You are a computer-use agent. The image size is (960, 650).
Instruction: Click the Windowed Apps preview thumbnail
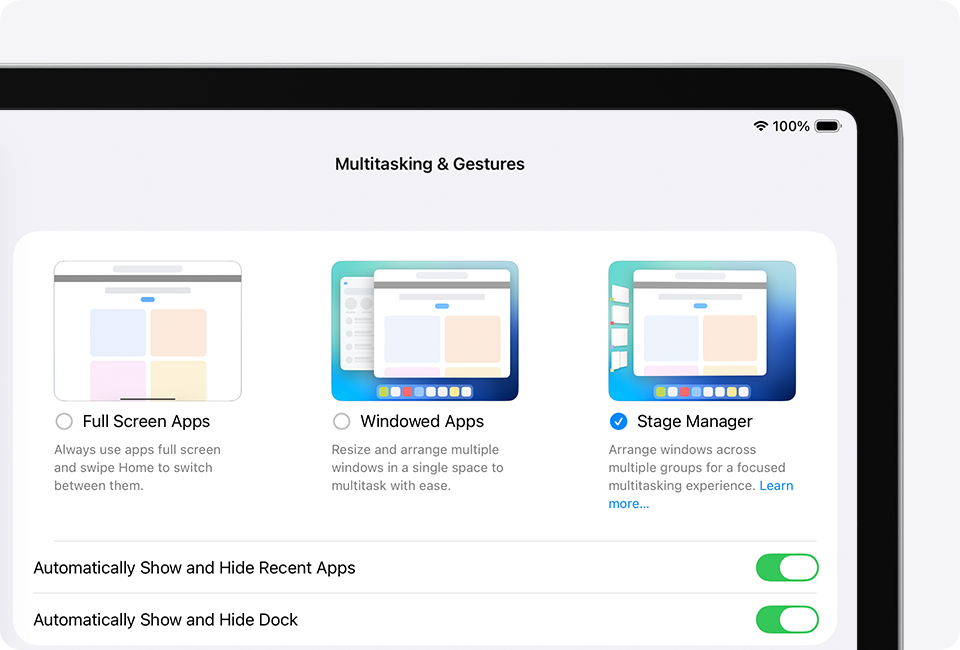pos(425,331)
